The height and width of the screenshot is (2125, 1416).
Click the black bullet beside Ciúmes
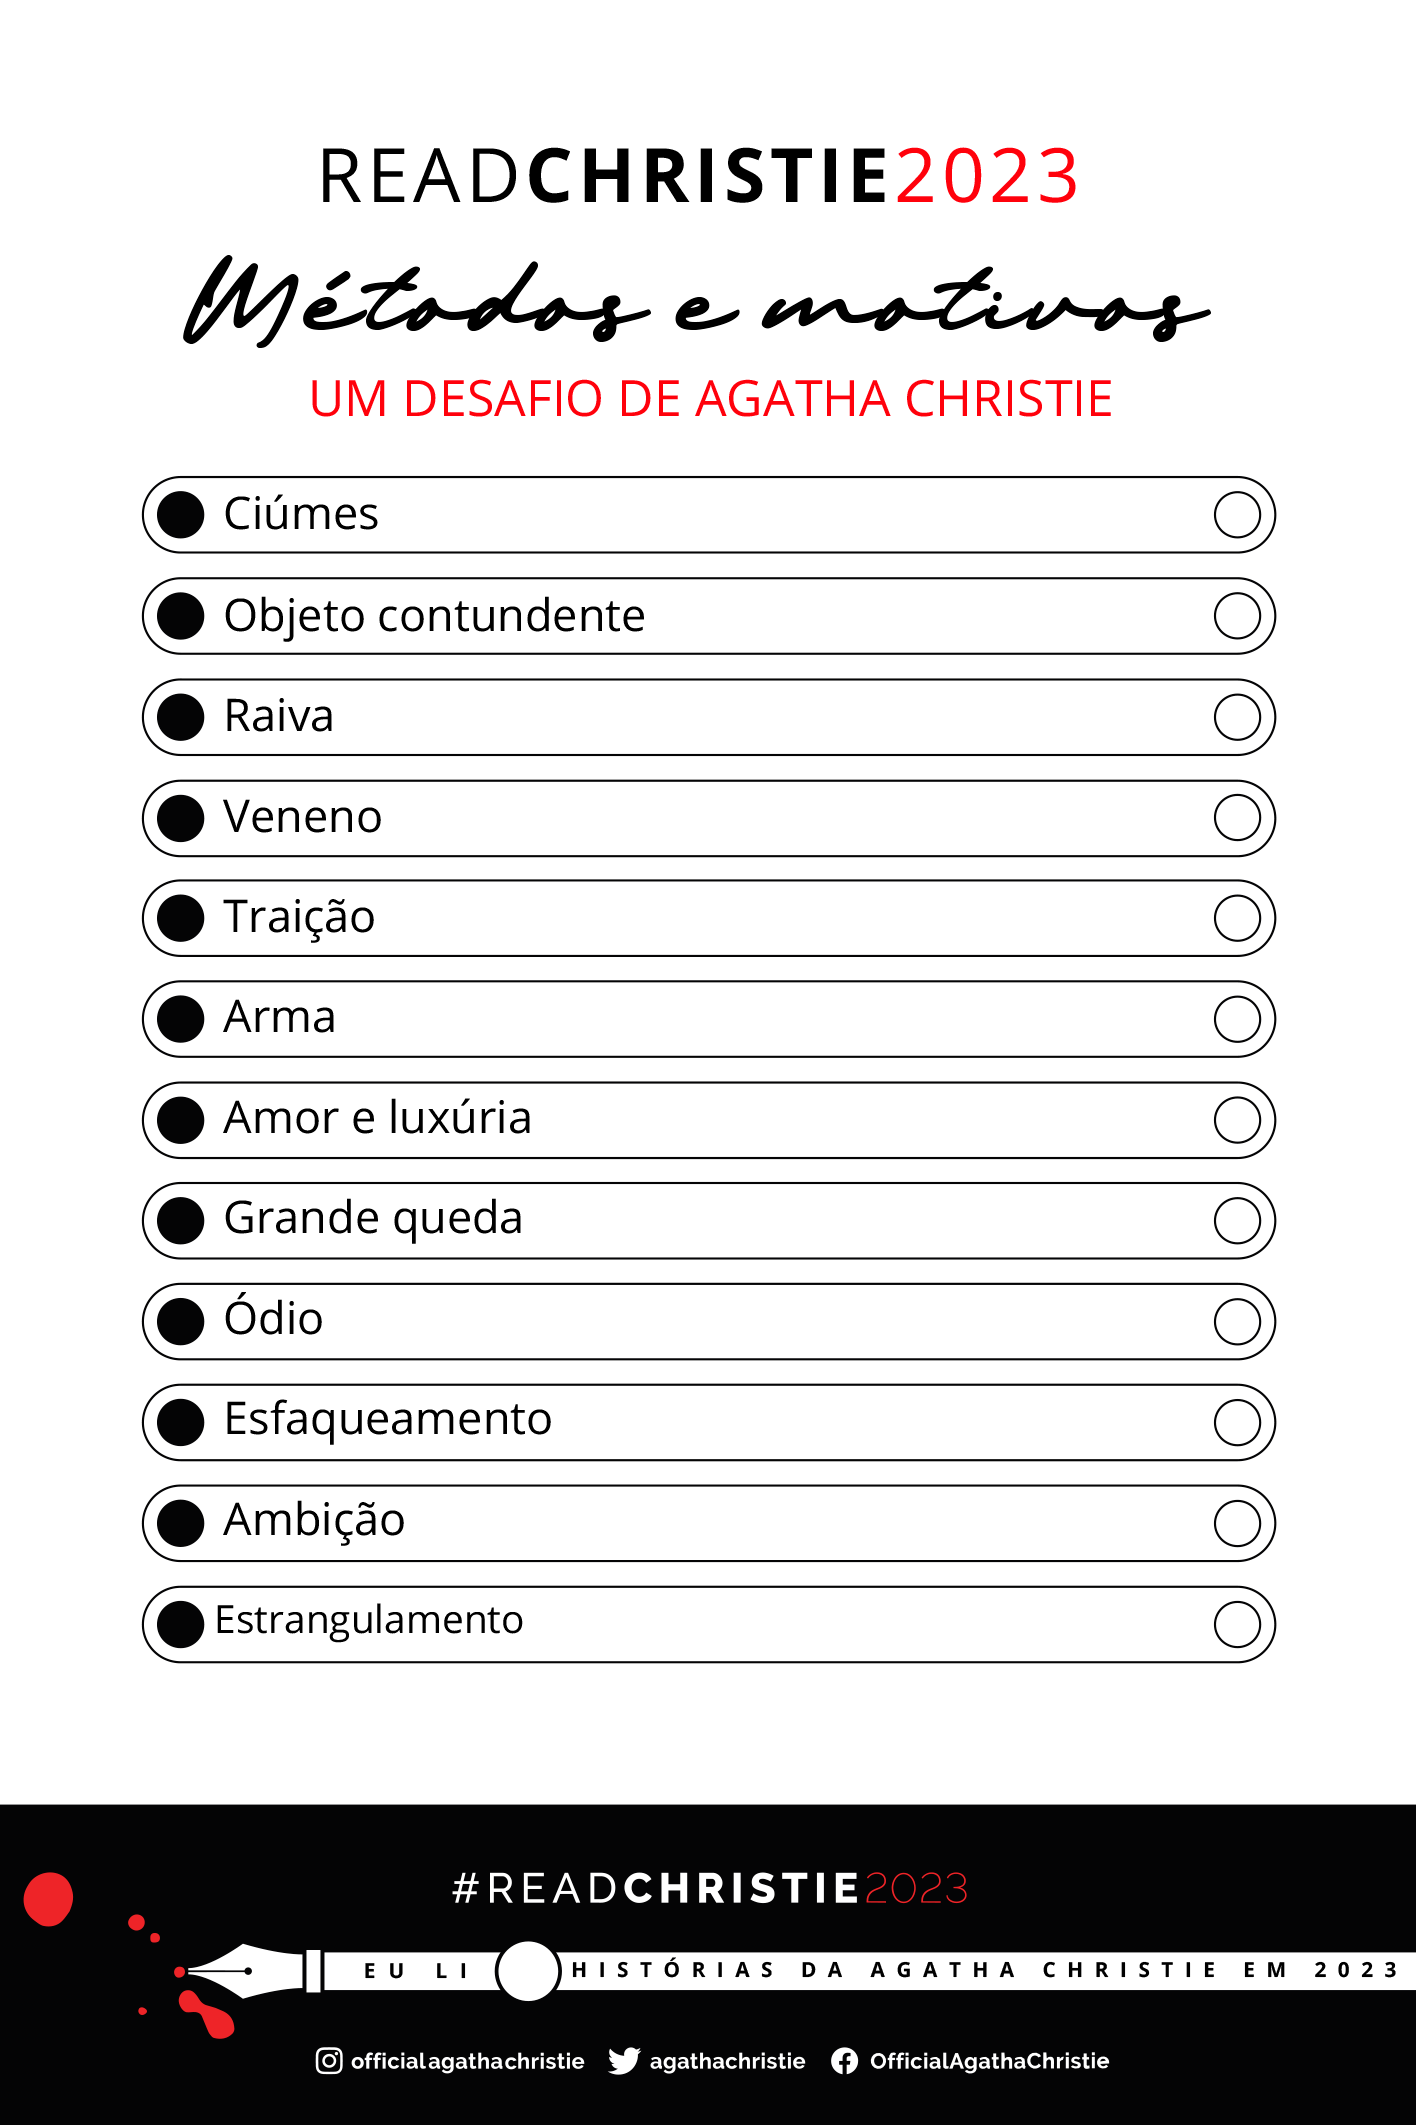click(181, 515)
